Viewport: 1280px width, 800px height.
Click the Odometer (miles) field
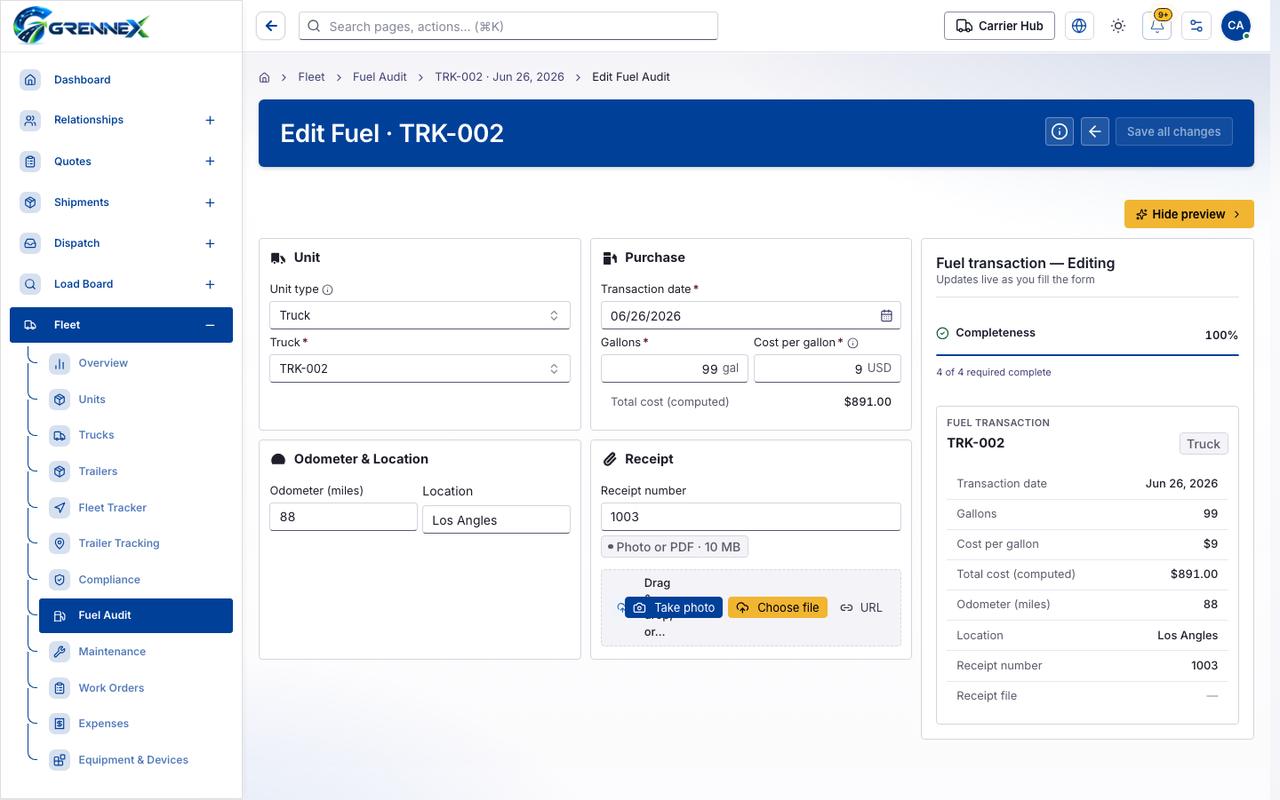tap(343, 517)
